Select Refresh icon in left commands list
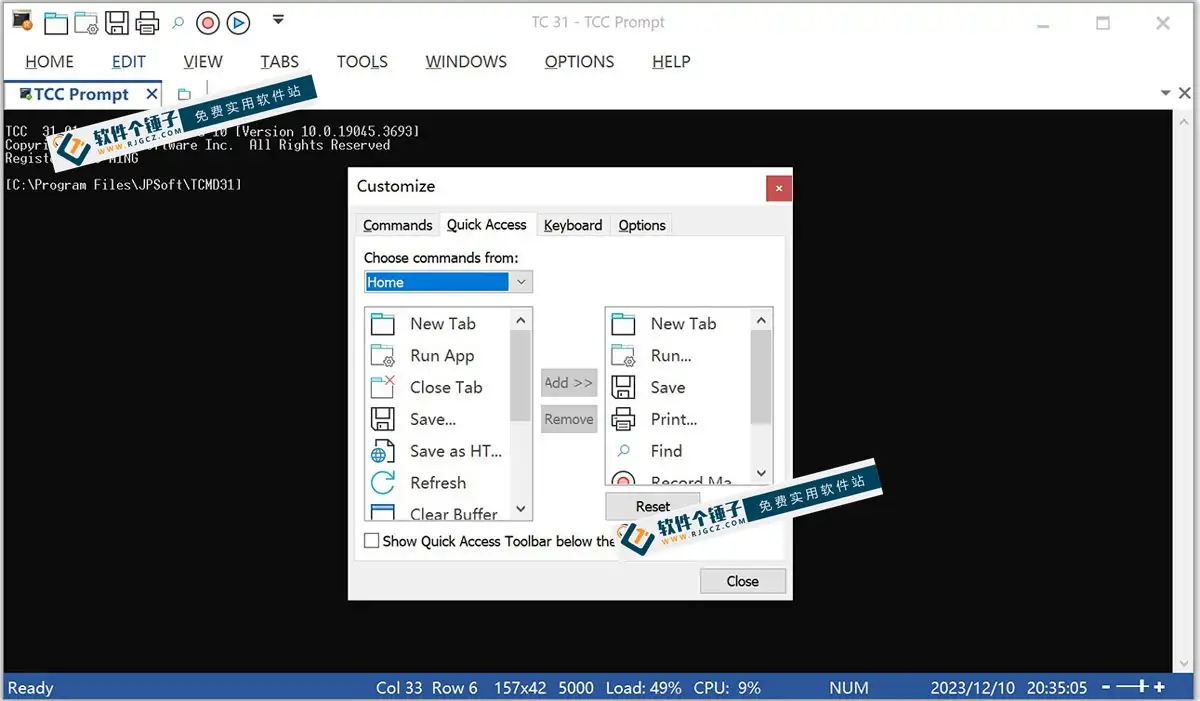 pyautogui.click(x=383, y=483)
